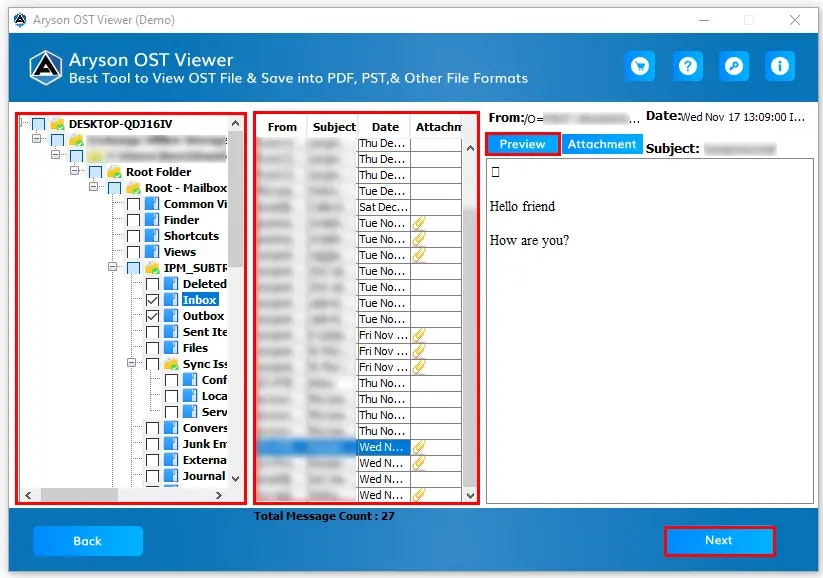Uncheck the Inbox checkbox

[x=152, y=300]
